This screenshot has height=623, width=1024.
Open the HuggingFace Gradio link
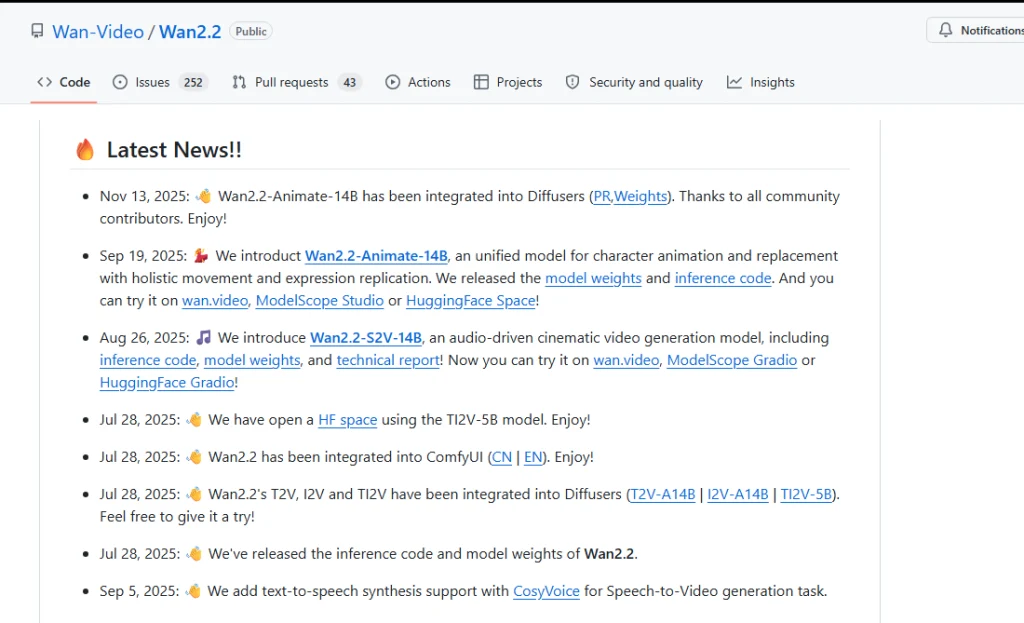click(167, 383)
